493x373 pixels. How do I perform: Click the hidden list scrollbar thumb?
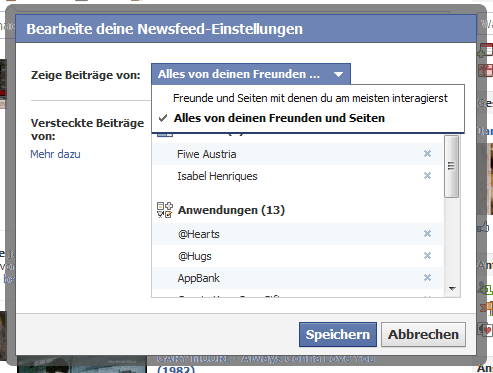[451, 166]
